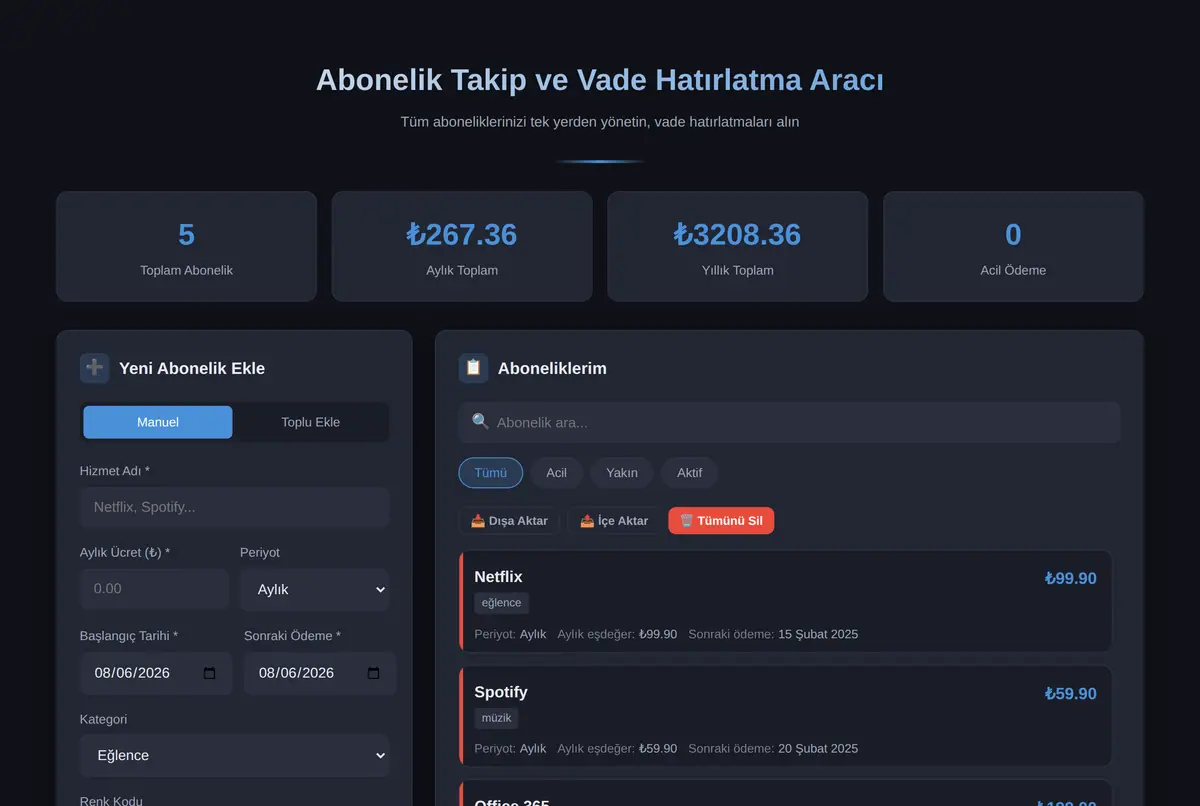Viewport: 1200px width, 806px height.
Task: Click Netflix price ₺99.90
Action: (x=1071, y=578)
